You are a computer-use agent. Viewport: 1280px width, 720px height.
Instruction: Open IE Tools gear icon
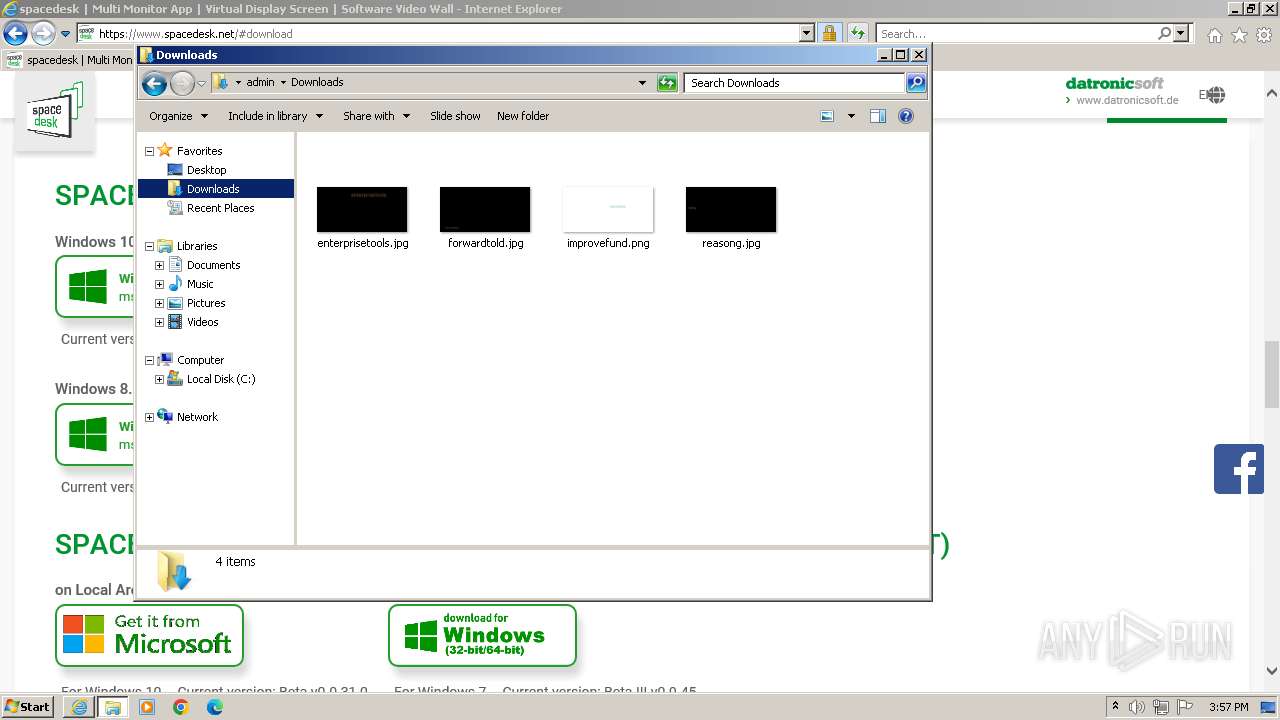pos(1264,35)
